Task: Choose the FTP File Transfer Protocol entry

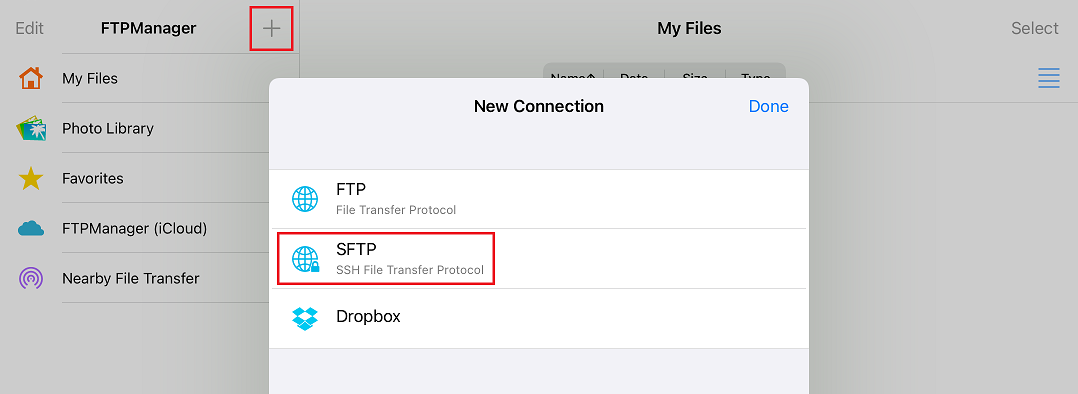Action: [x=539, y=199]
